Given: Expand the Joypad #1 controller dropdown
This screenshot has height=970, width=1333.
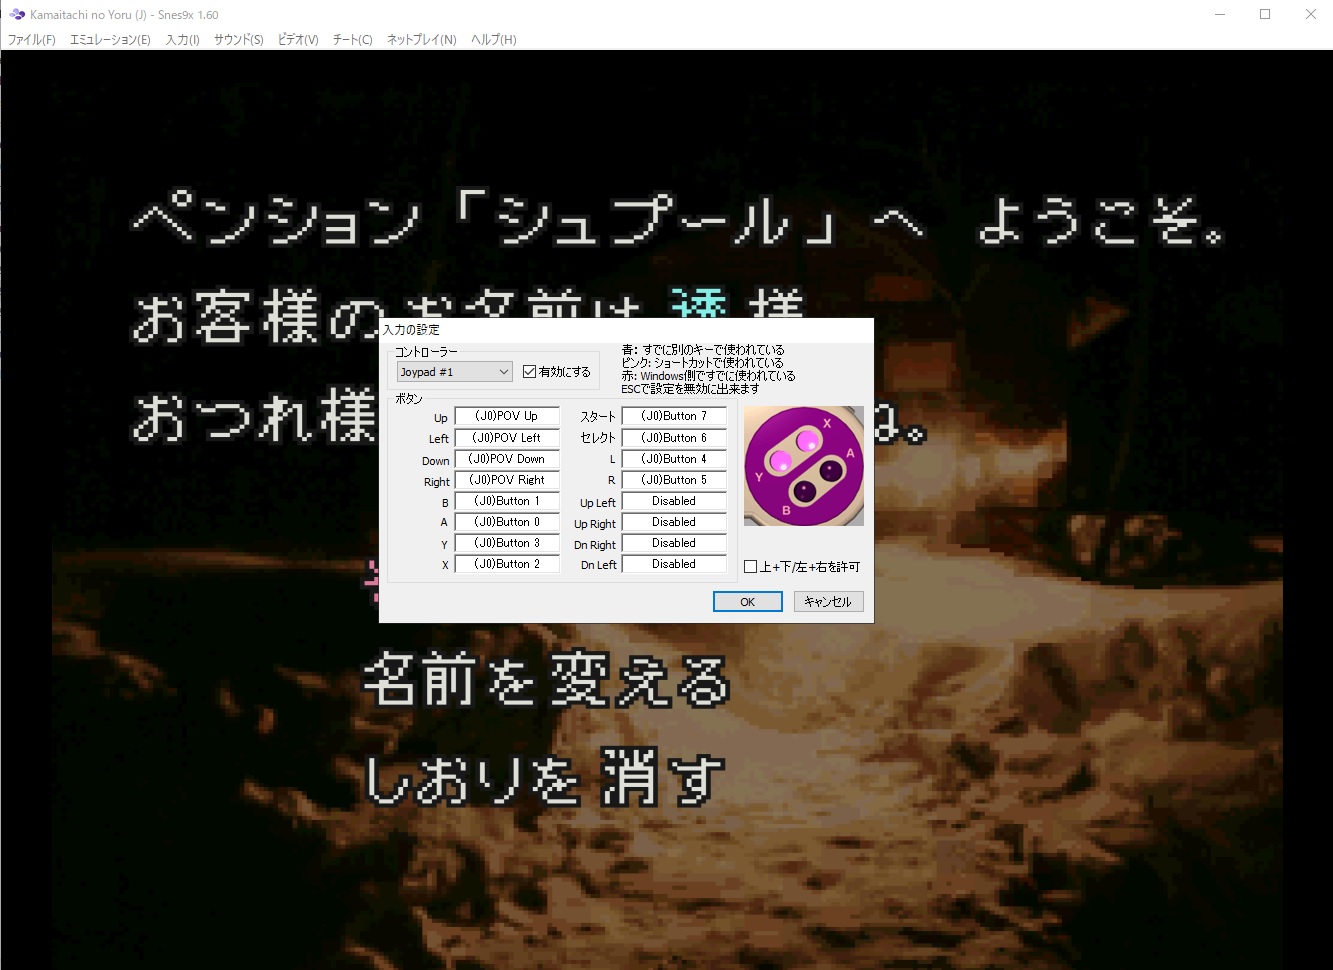Looking at the screenshot, I should click(x=455, y=372).
